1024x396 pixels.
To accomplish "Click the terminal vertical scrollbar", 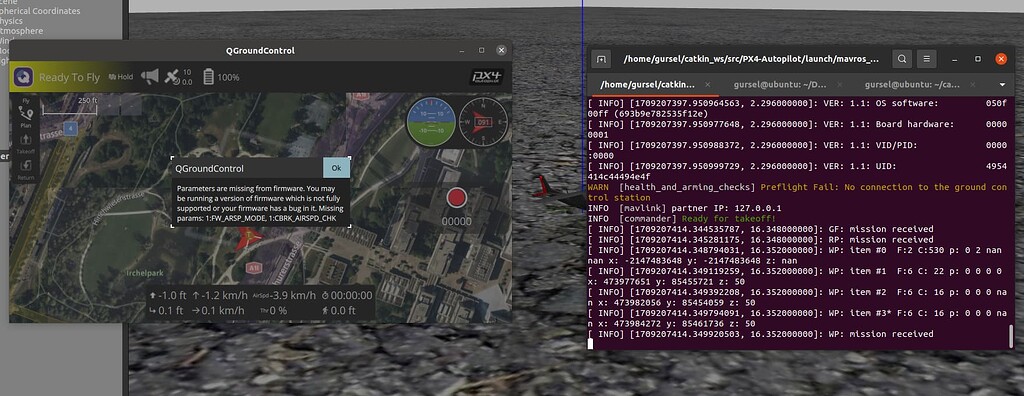I will pyautogui.click(x=1012, y=336).
